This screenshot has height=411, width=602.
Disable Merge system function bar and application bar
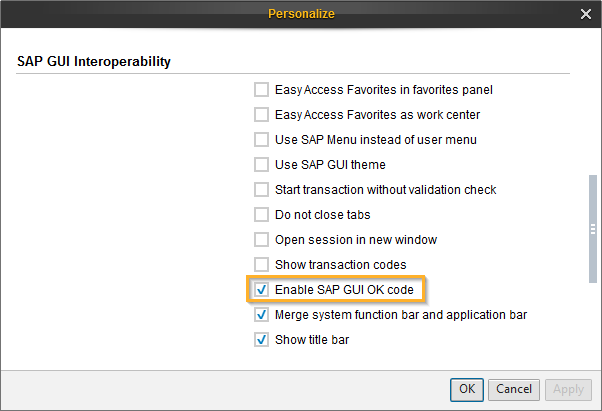click(x=262, y=315)
